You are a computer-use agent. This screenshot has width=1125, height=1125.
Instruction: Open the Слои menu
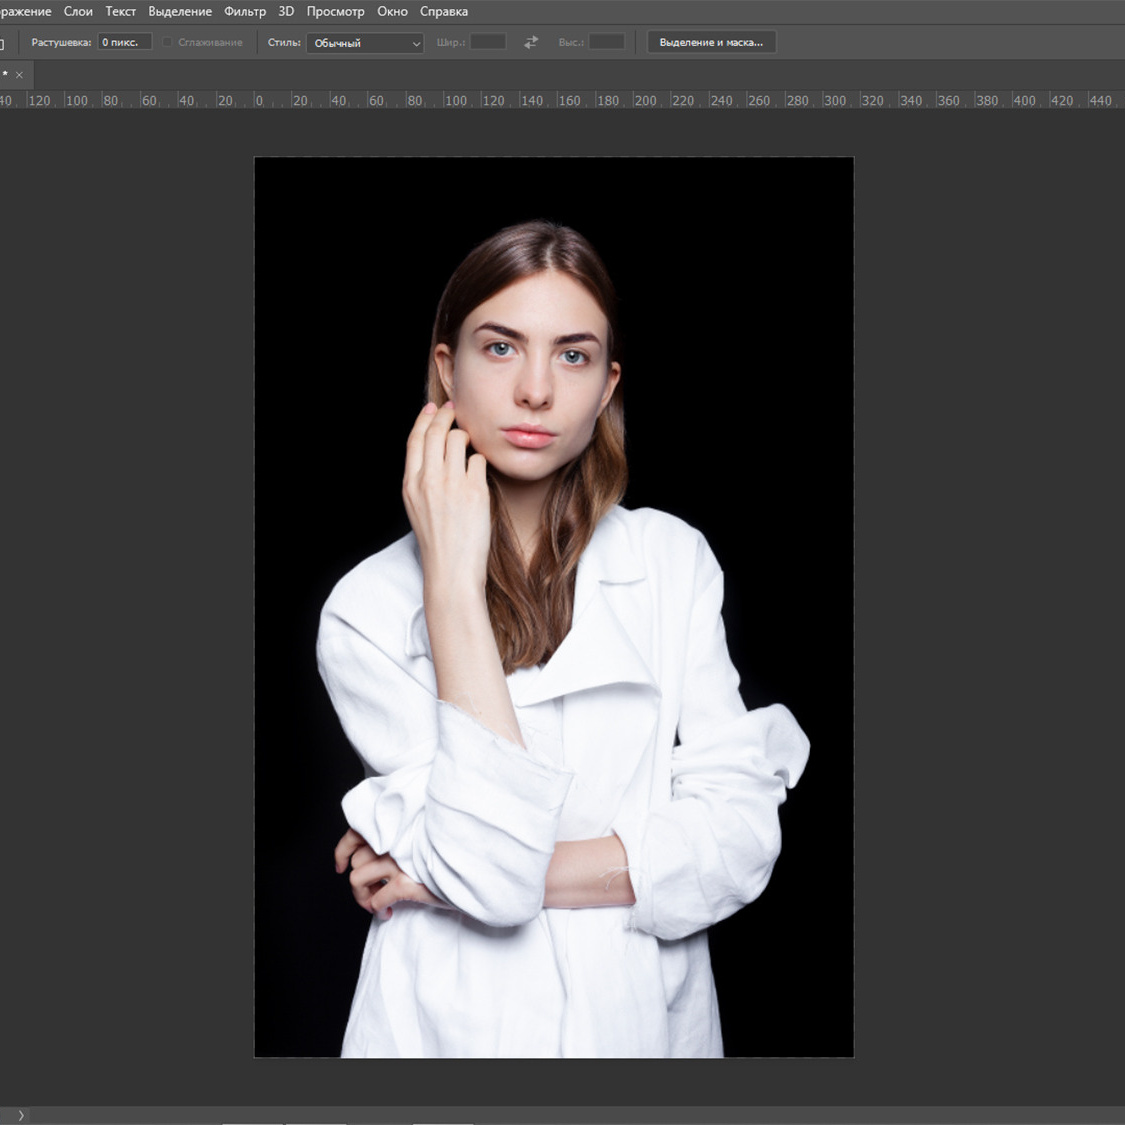pyautogui.click(x=78, y=11)
